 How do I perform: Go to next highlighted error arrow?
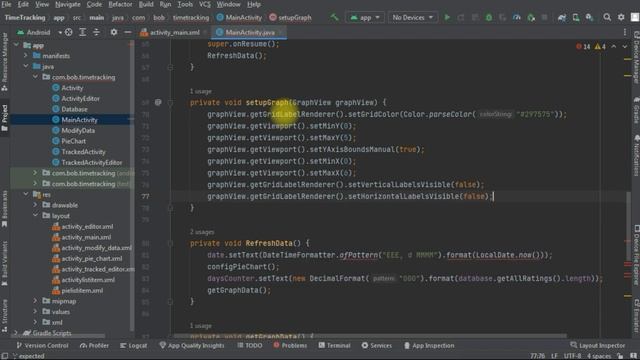pos(624,47)
